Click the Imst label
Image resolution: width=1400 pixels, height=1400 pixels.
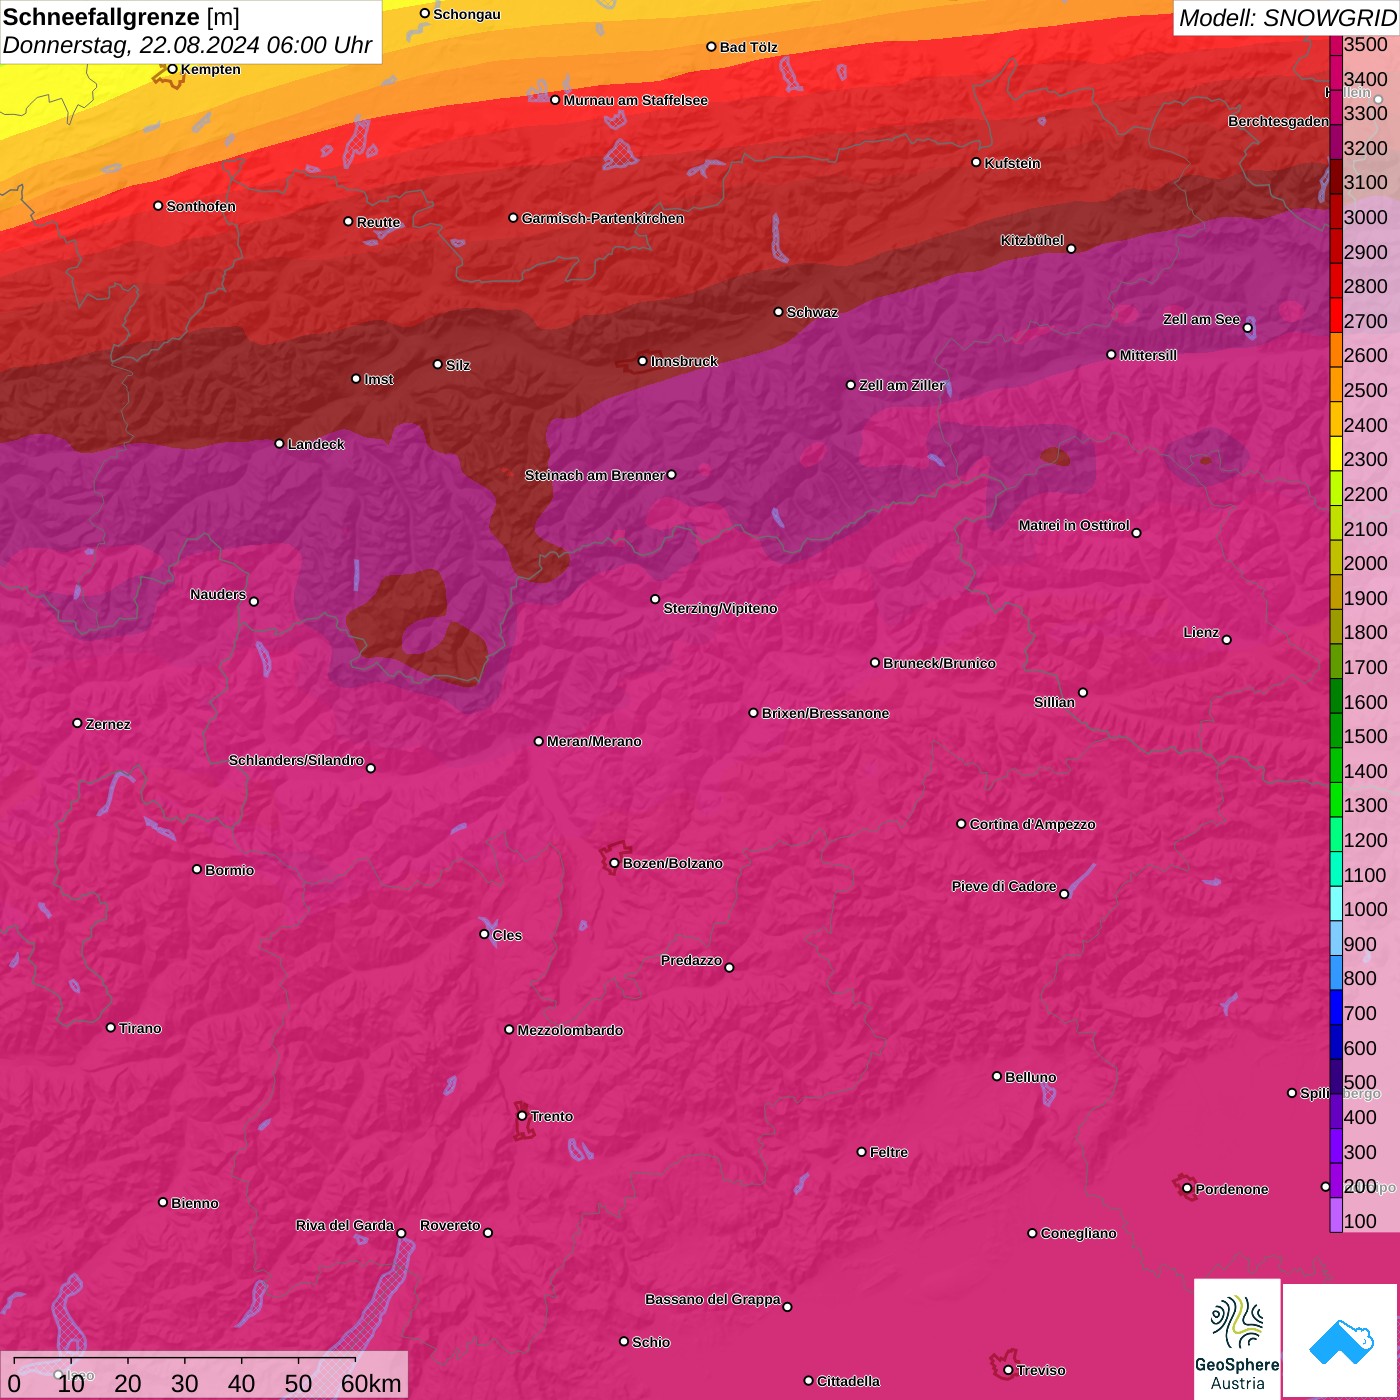[x=378, y=379]
